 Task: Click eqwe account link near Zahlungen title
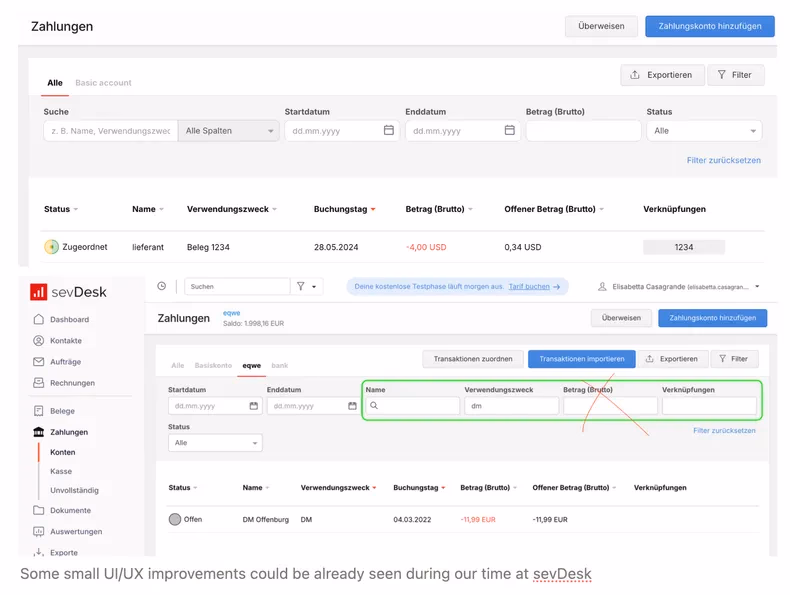click(x=232, y=313)
